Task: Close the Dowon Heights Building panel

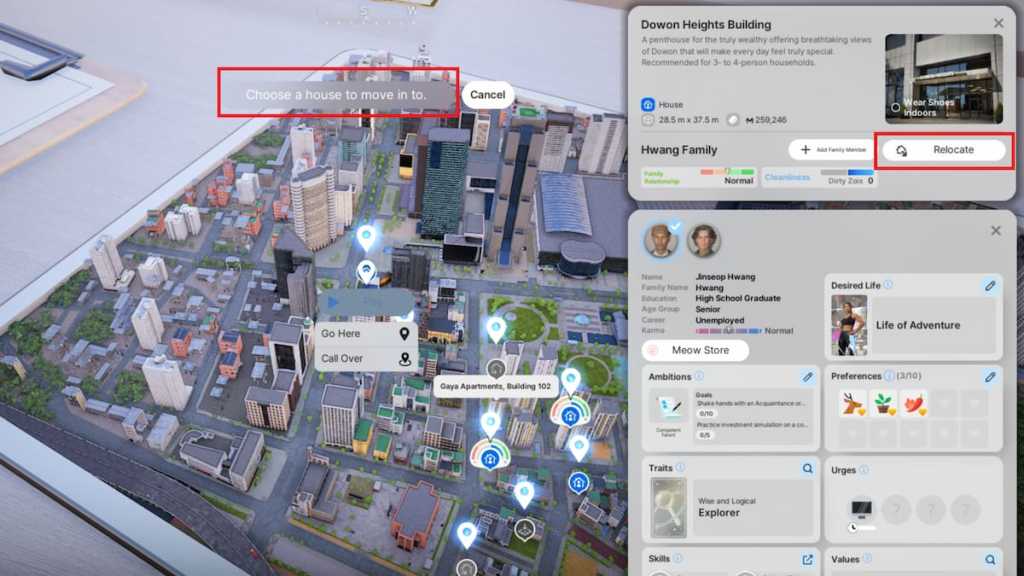Action: pyautogui.click(x=998, y=23)
